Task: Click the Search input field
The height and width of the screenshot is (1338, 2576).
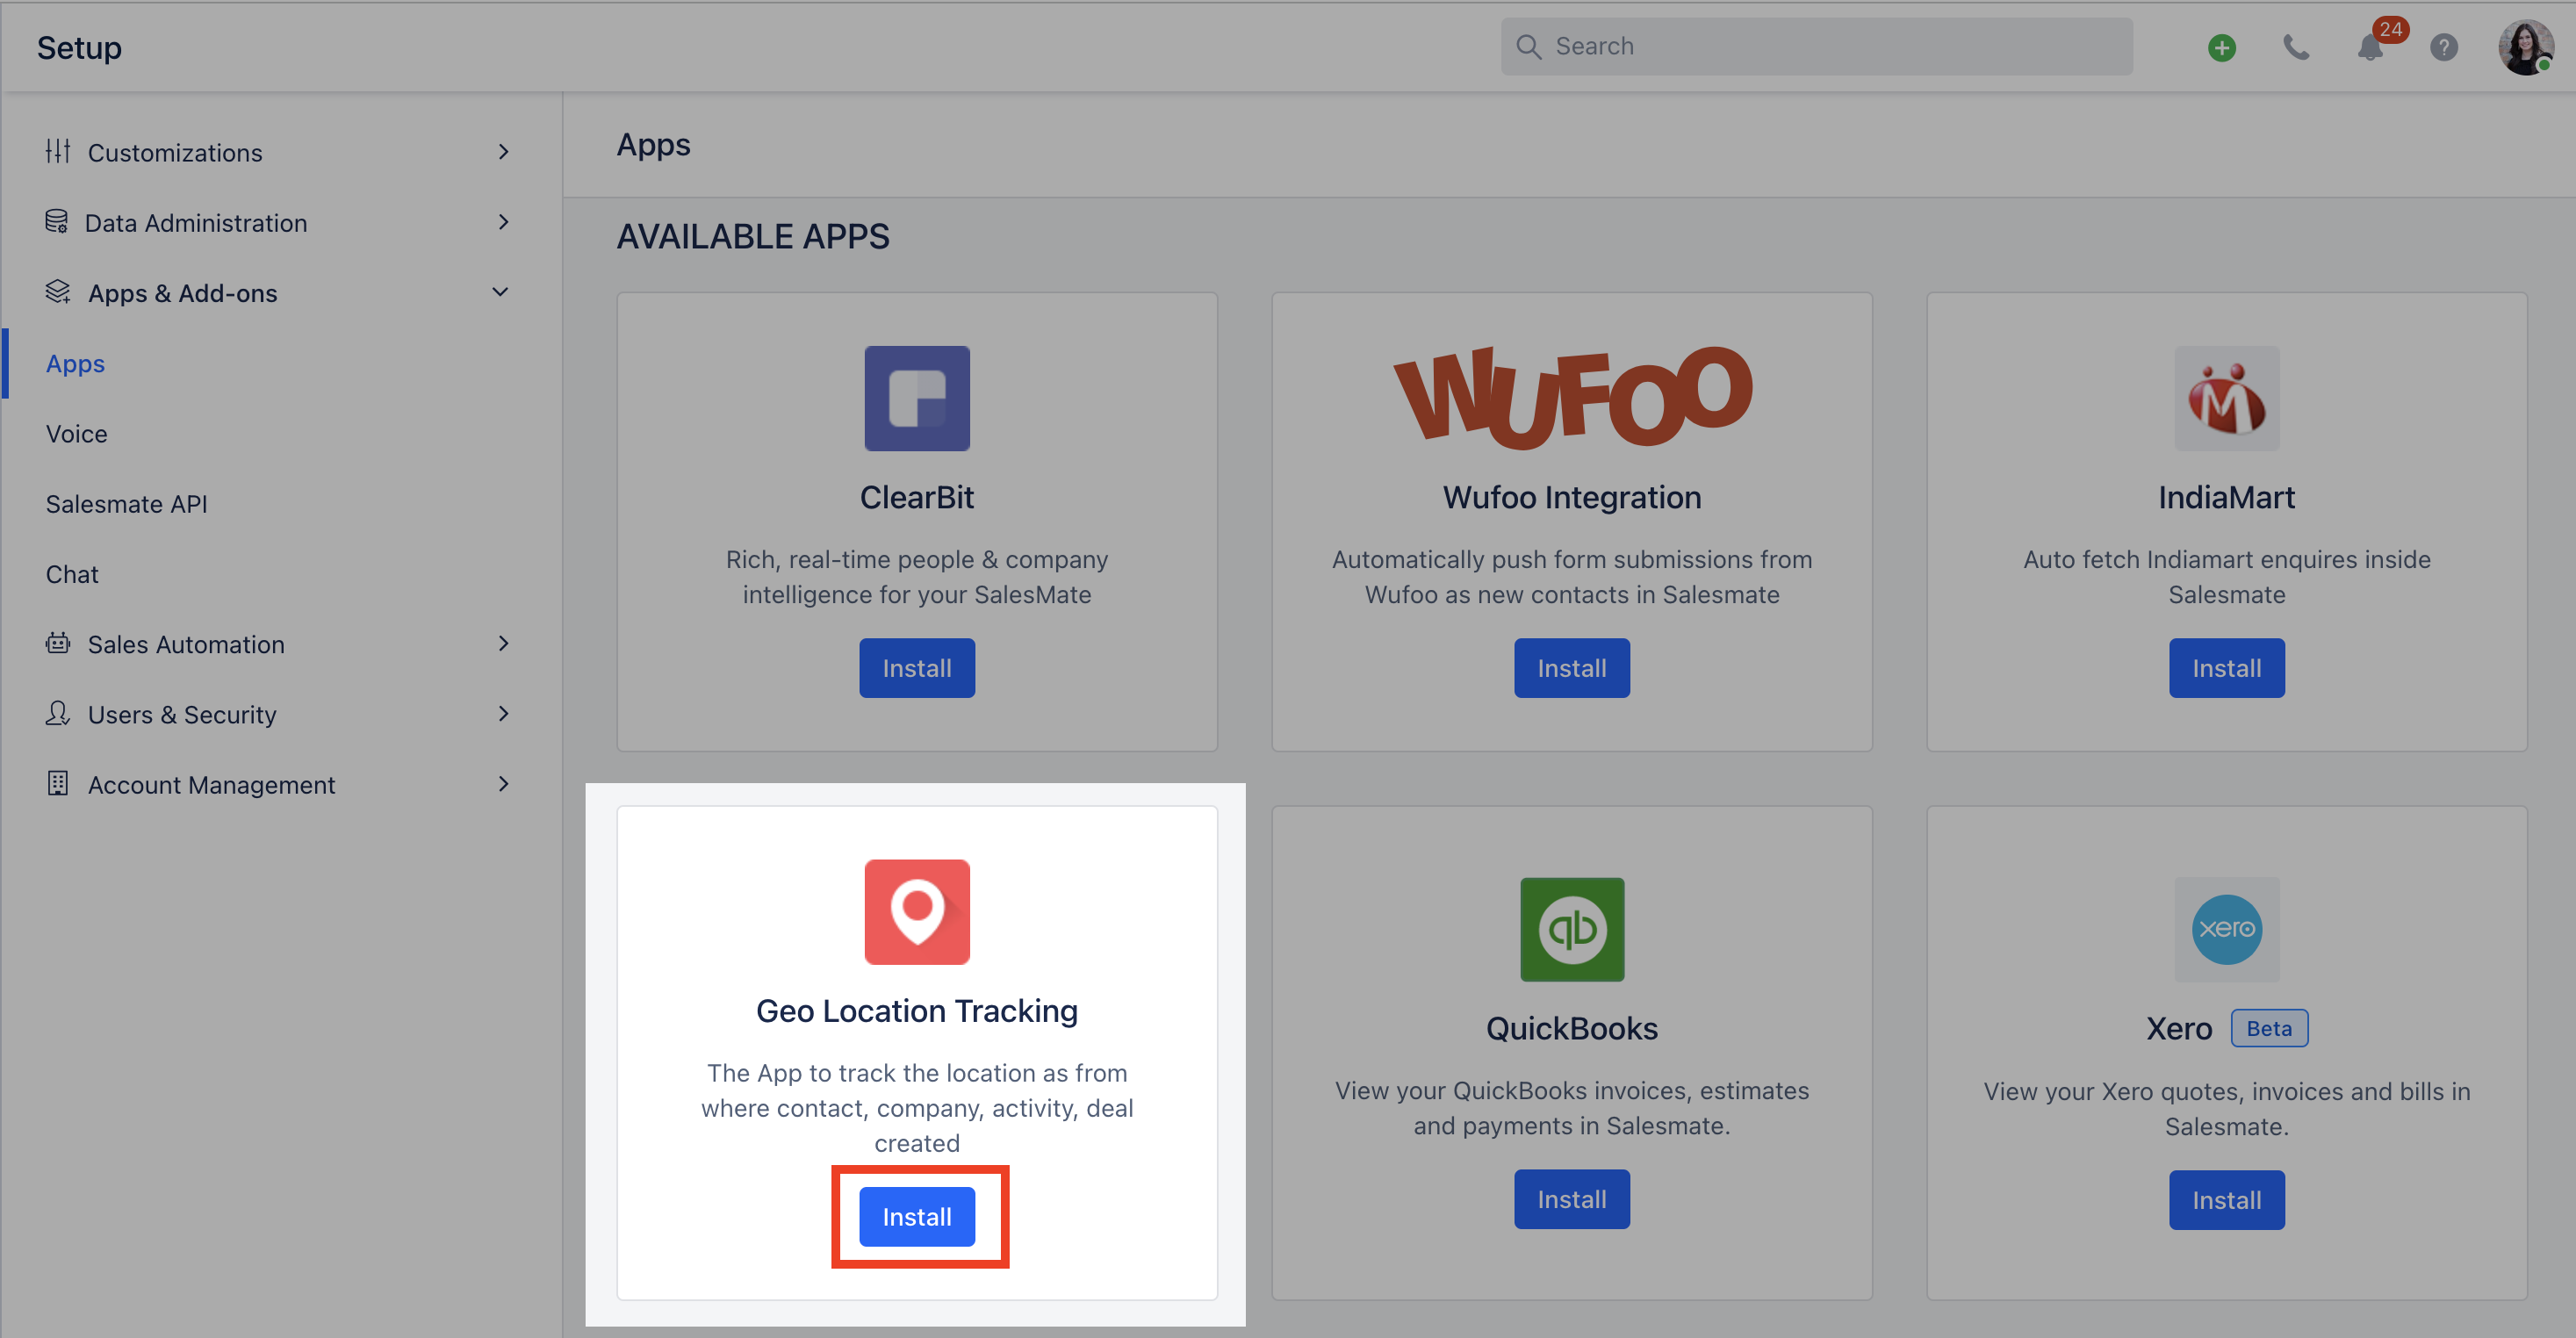Action: (x=1816, y=46)
